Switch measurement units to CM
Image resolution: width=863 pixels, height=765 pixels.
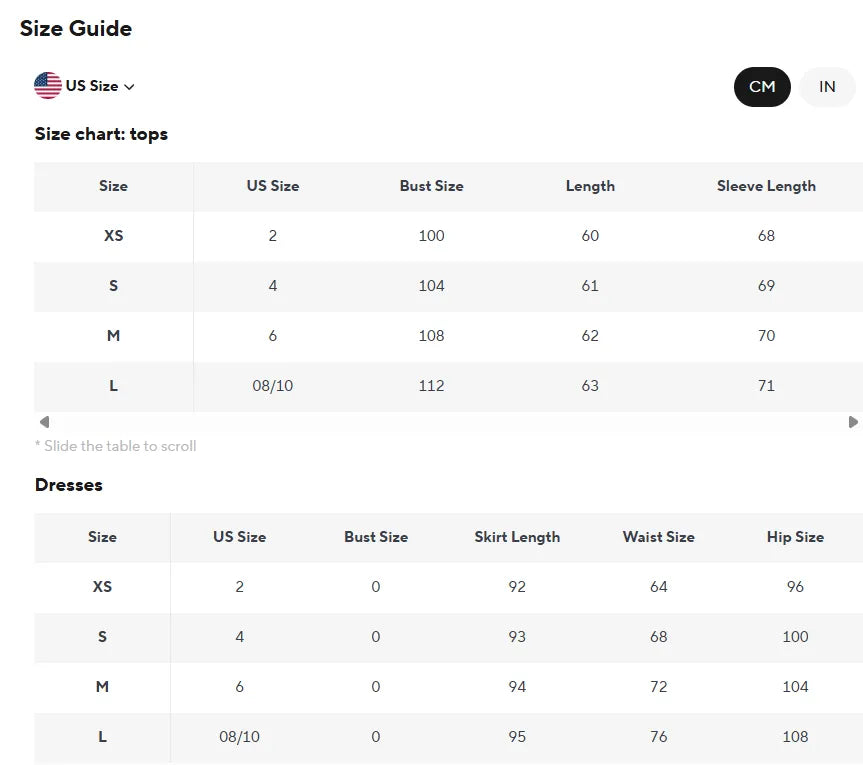[762, 87]
